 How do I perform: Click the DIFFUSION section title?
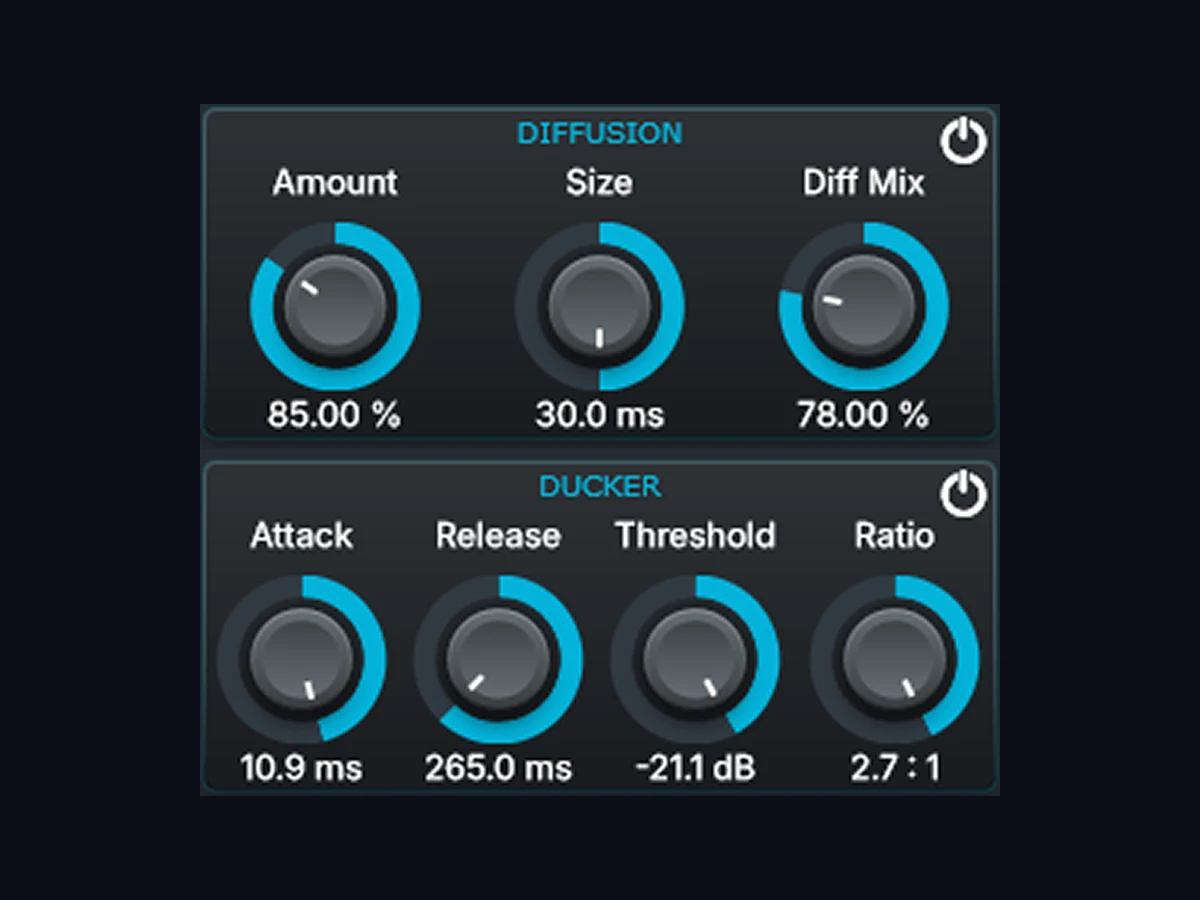[600, 133]
